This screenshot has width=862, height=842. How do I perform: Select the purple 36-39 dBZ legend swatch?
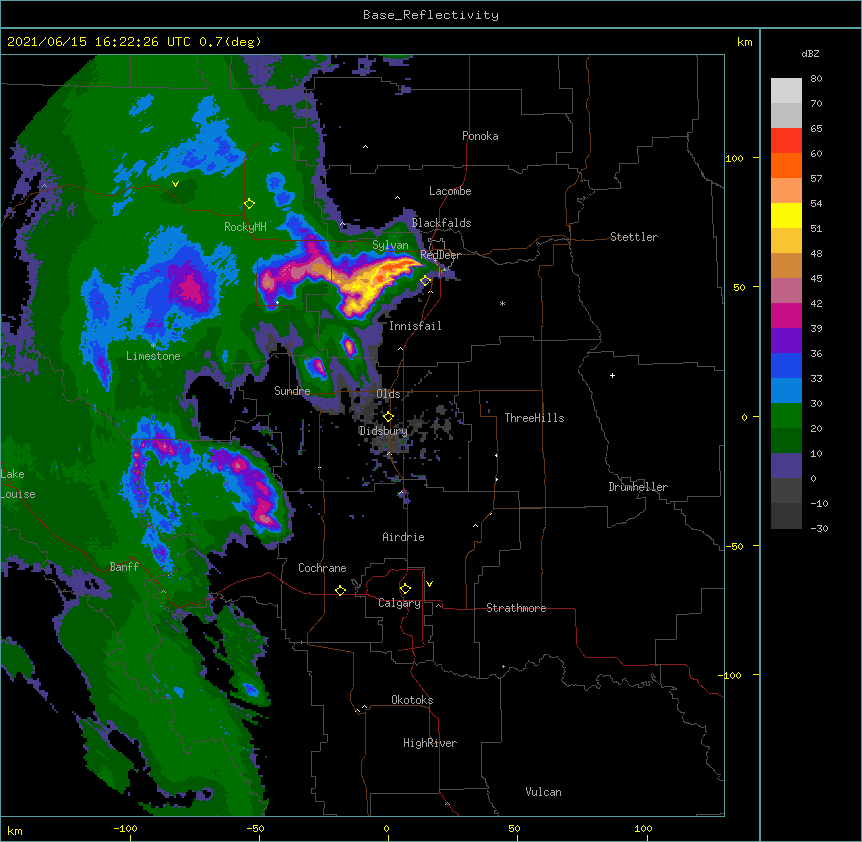tap(786, 340)
